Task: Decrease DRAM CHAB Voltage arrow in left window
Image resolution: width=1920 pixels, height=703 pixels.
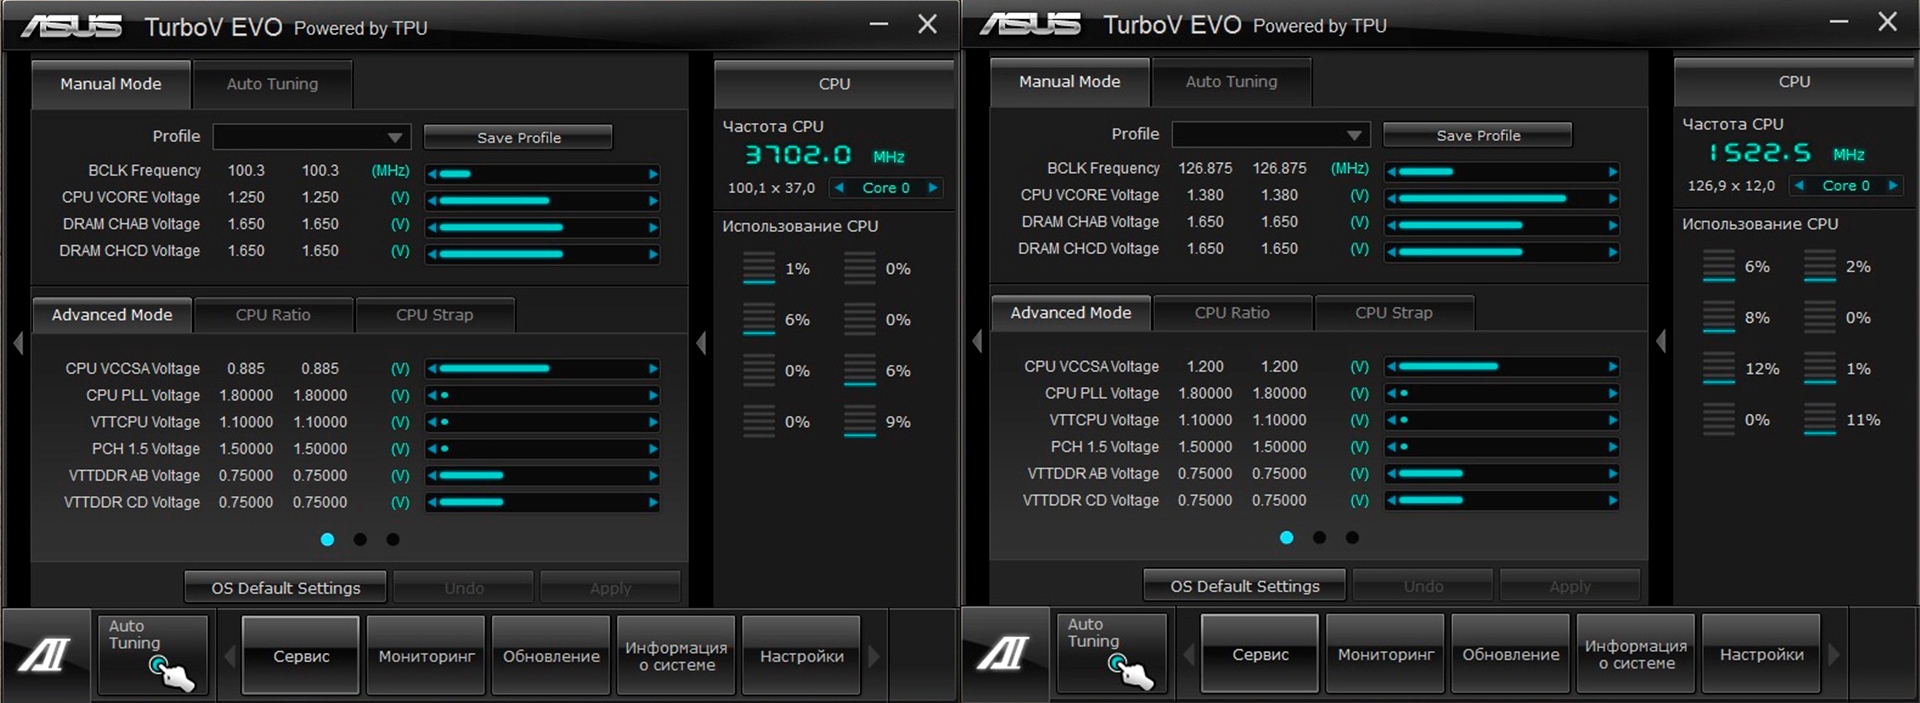Action: pos(432,227)
